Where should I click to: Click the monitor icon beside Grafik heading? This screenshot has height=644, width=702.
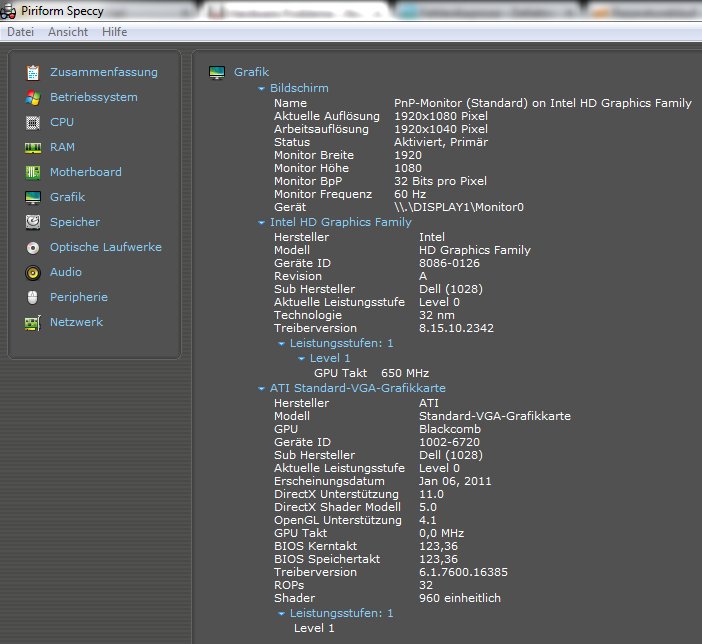coord(217,73)
